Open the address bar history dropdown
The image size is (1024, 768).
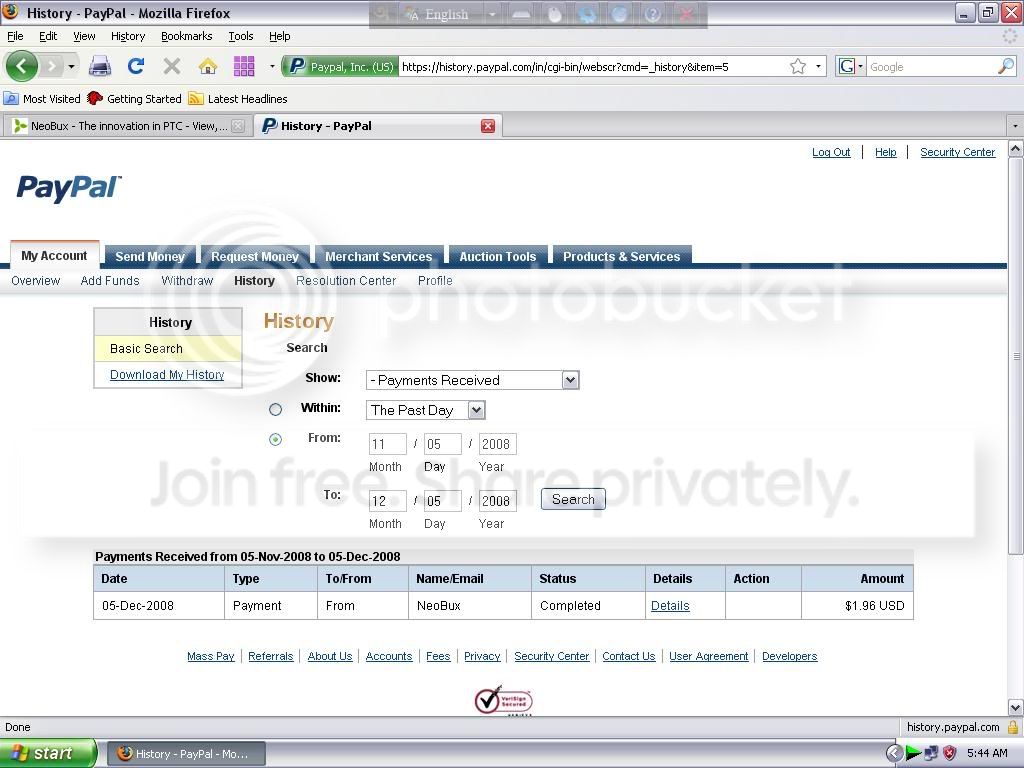tap(818, 67)
